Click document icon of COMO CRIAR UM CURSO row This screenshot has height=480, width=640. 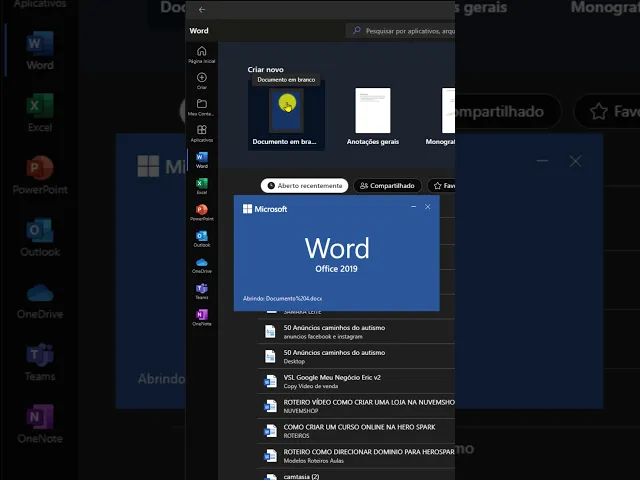(270, 431)
